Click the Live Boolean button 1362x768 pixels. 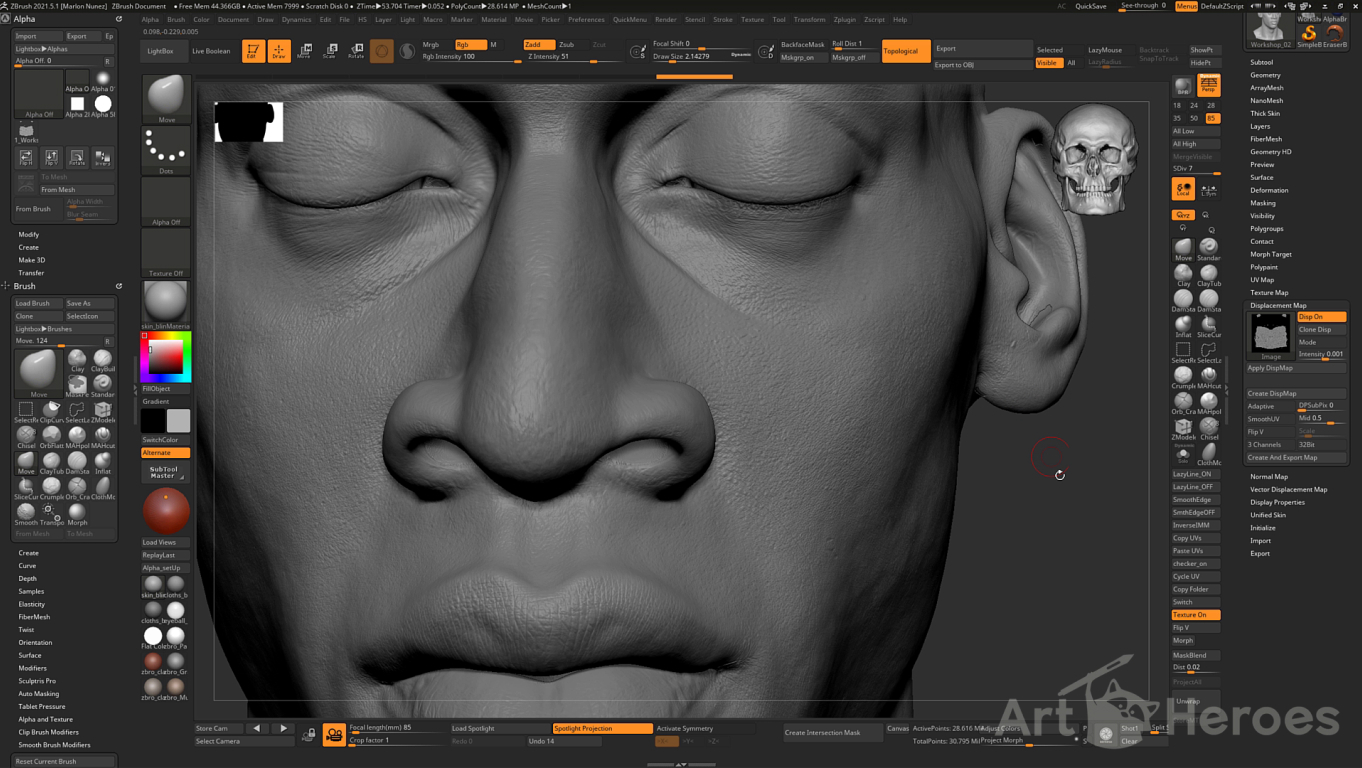[211, 51]
